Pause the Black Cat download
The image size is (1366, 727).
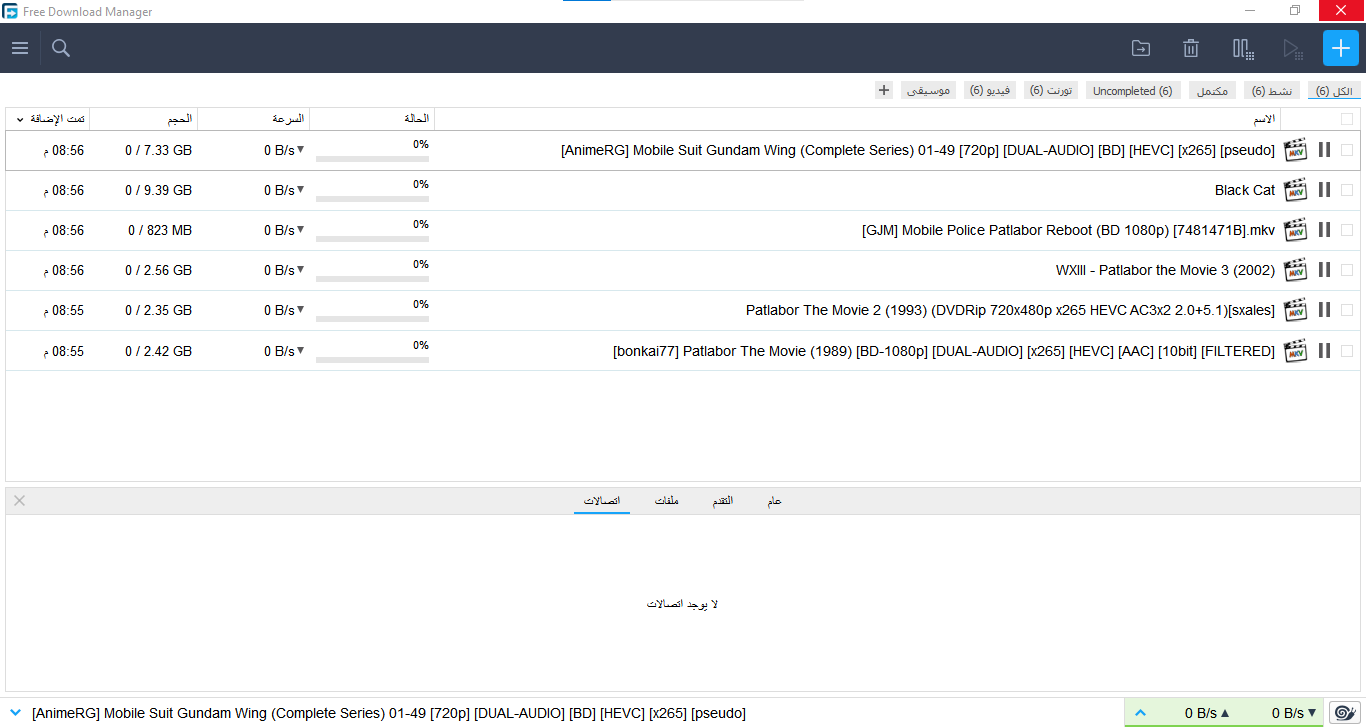coord(1324,190)
